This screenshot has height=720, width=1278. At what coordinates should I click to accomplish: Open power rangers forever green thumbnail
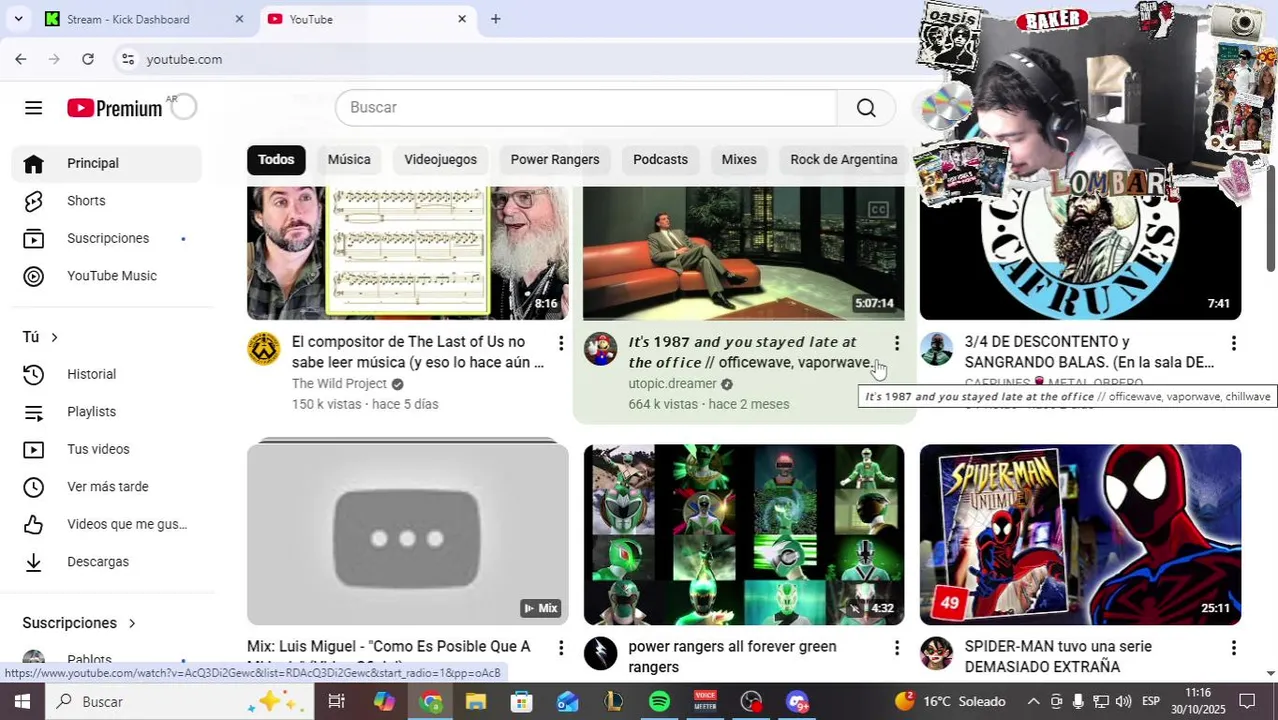click(x=743, y=535)
